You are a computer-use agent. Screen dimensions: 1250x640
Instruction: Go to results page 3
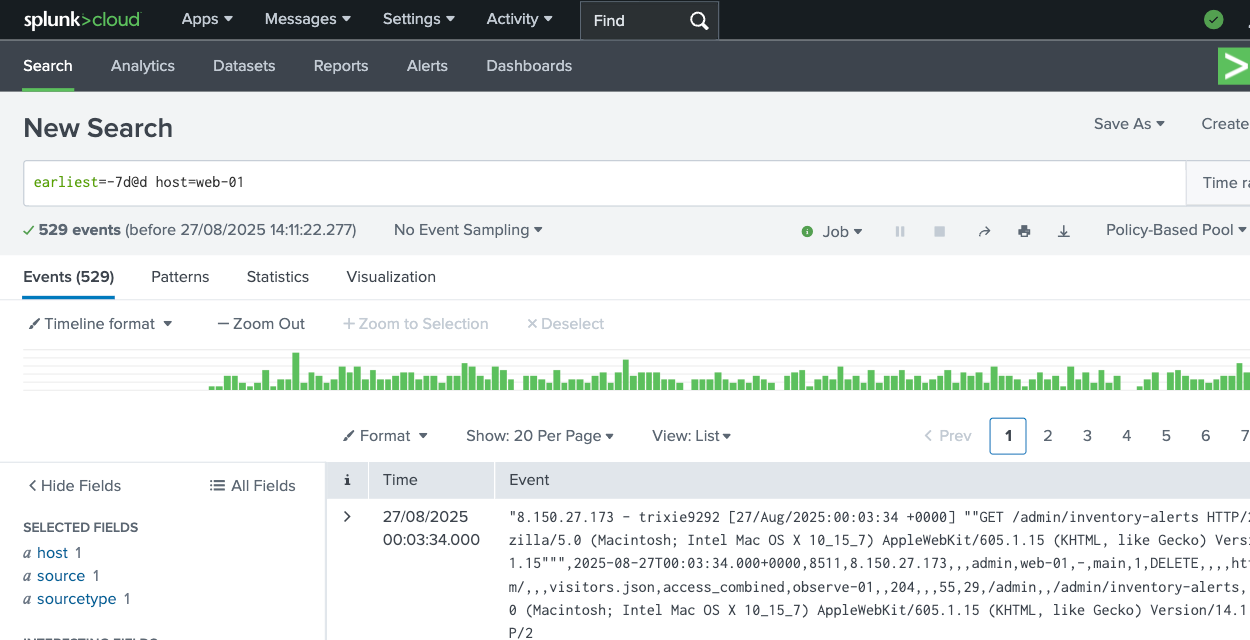[x=1087, y=436]
